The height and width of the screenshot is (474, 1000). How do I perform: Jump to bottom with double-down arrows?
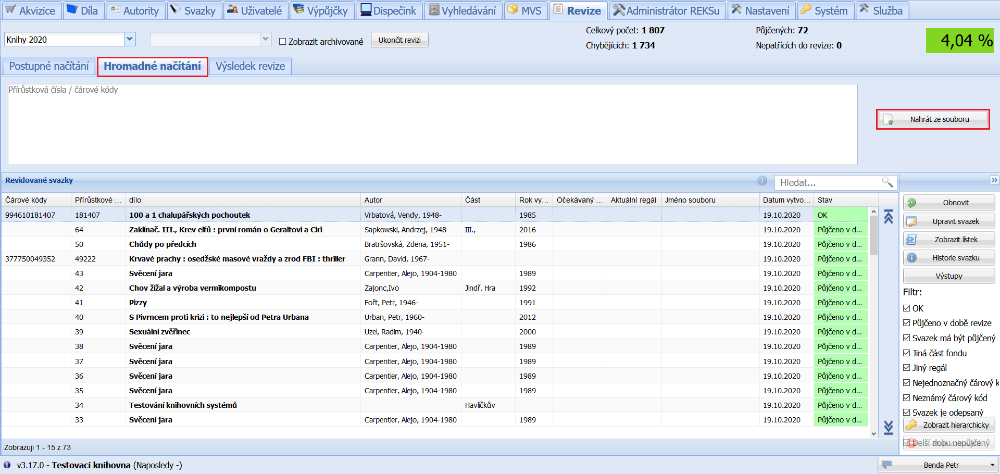(887, 428)
